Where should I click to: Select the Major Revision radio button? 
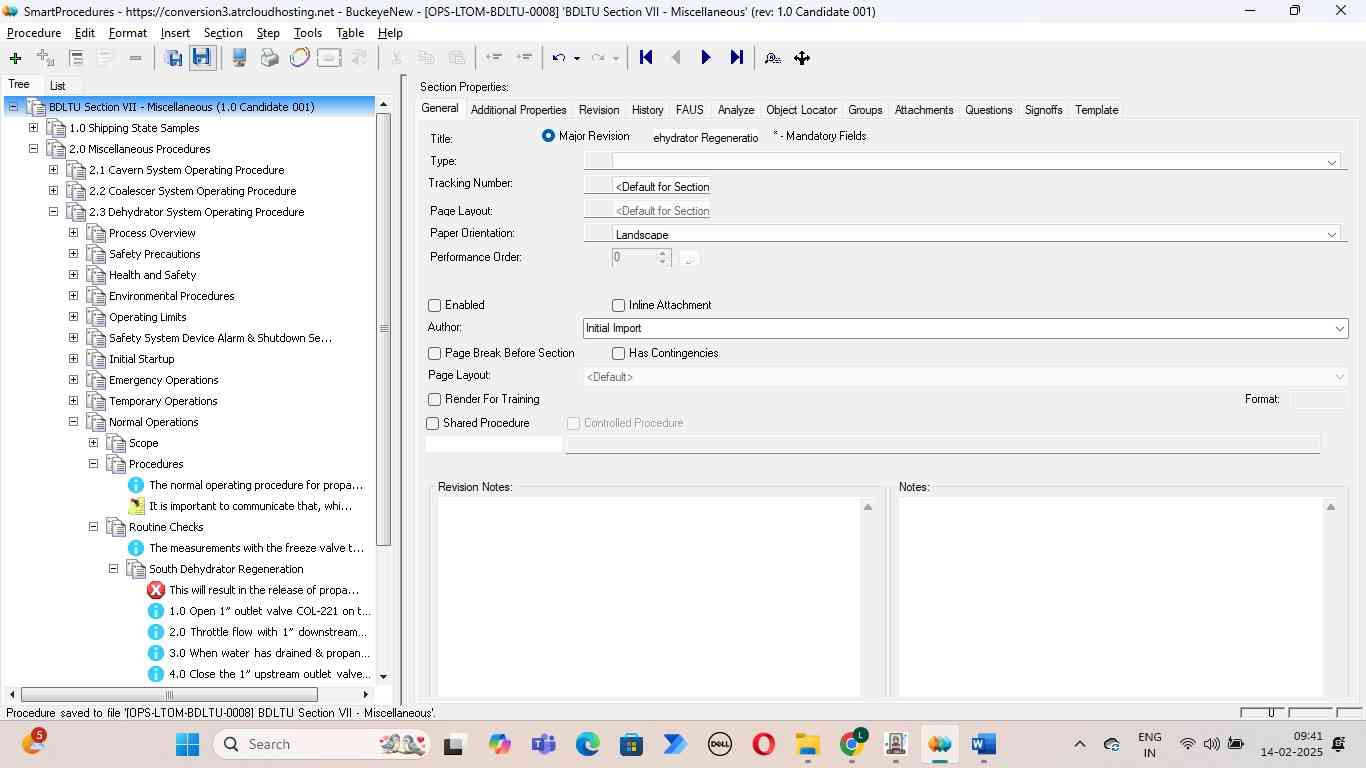[x=548, y=136]
